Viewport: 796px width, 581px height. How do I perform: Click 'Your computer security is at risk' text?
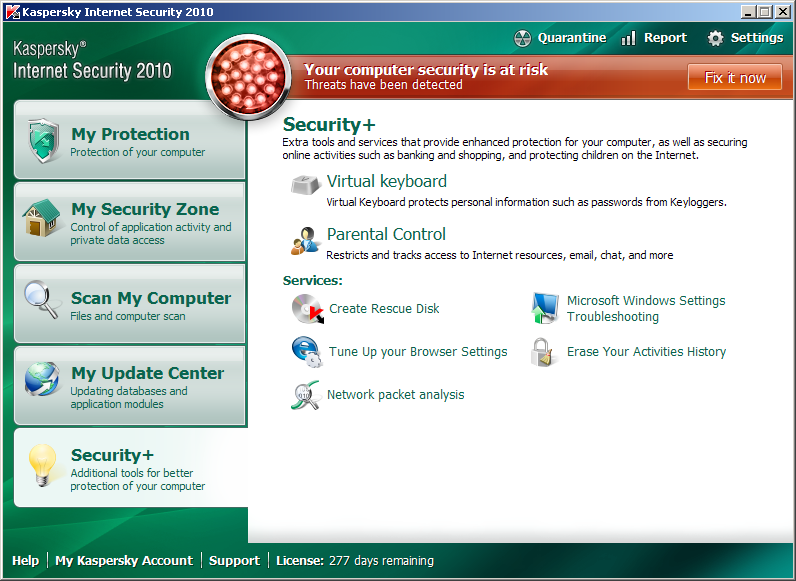coord(426,70)
